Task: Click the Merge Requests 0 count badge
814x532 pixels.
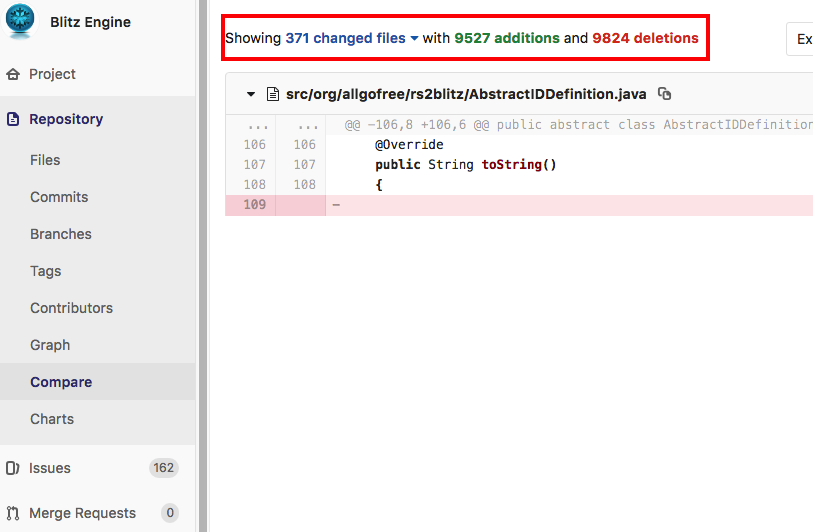Action: [x=170, y=513]
